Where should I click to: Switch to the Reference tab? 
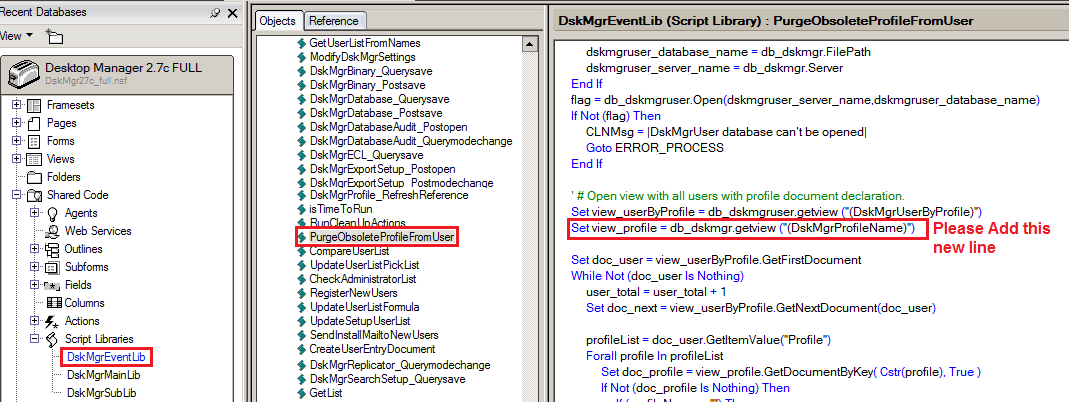click(334, 21)
